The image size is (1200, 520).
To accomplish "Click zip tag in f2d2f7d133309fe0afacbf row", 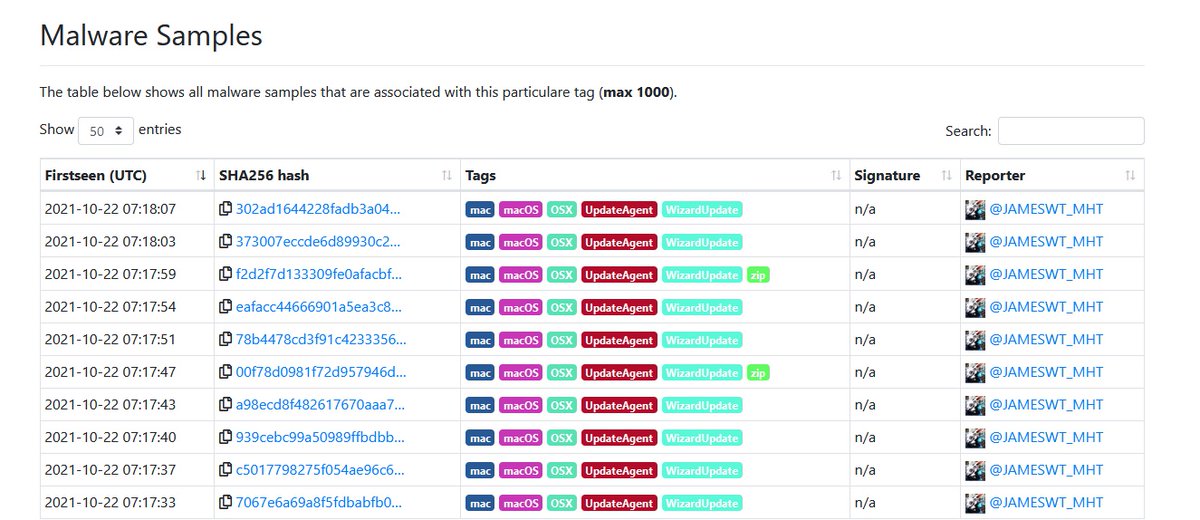I will [758, 275].
